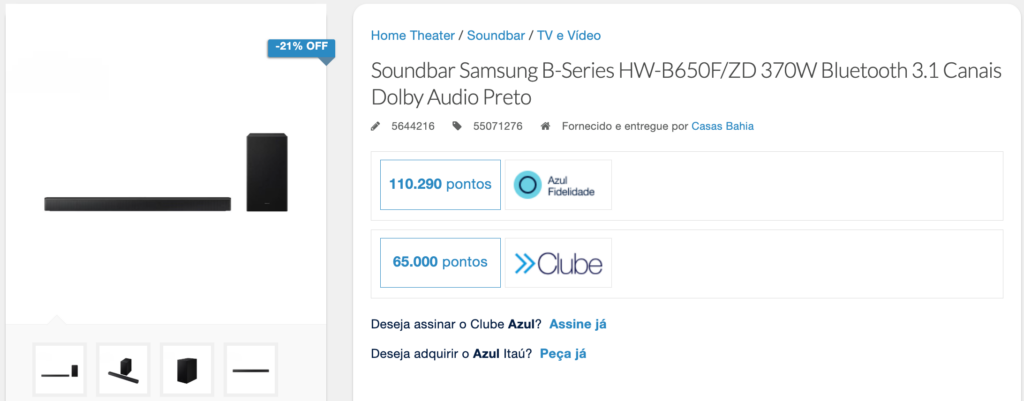Click 'Peça já' to request Azul Itaú
This screenshot has height=401, width=1024.
click(563, 354)
